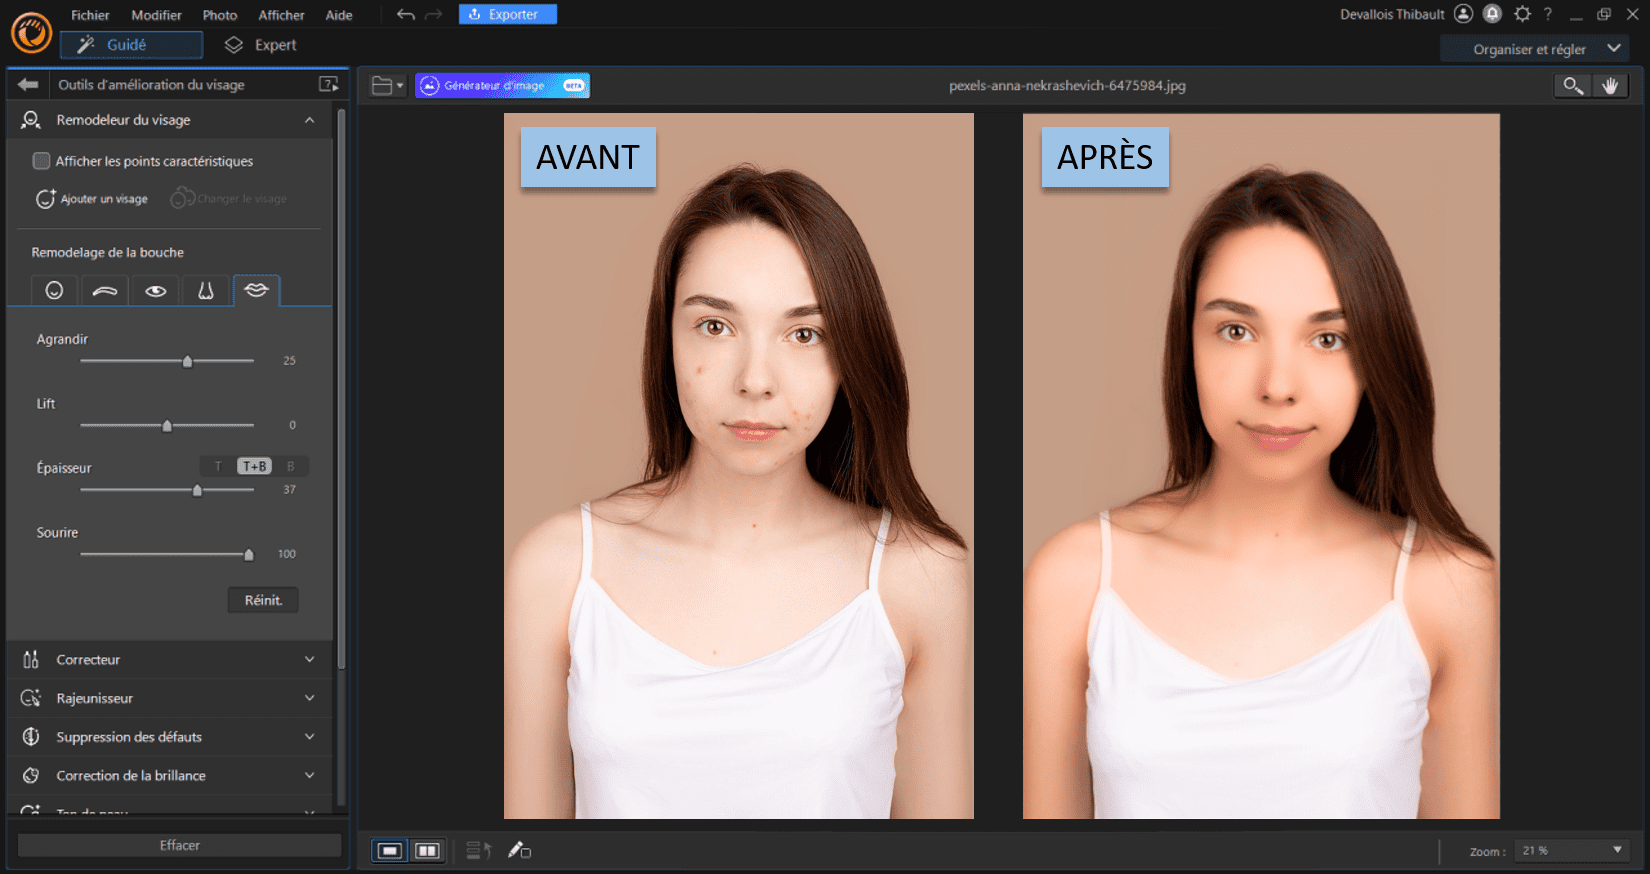The height and width of the screenshot is (874, 1650).
Task: Open the notifications bell icon
Action: tap(1492, 13)
